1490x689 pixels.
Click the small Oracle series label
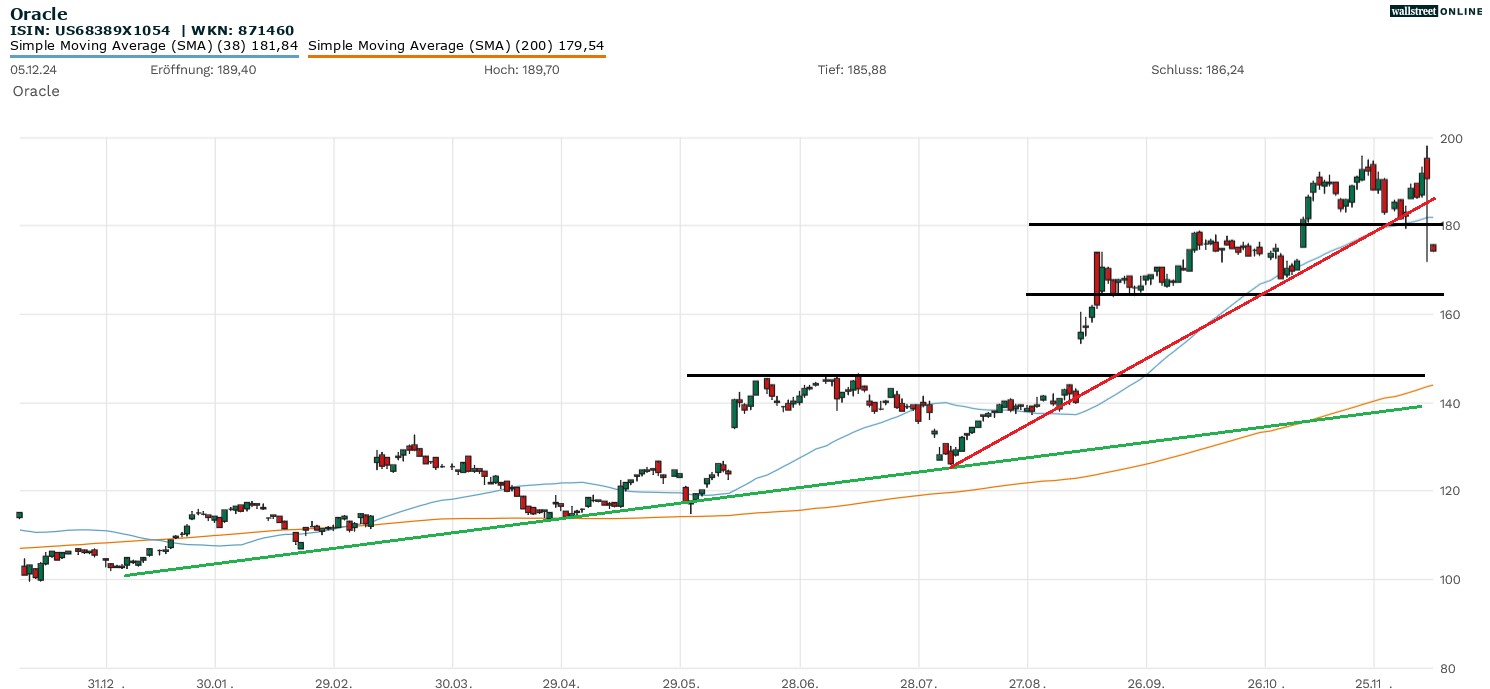pyautogui.click(x=36, y=91)
